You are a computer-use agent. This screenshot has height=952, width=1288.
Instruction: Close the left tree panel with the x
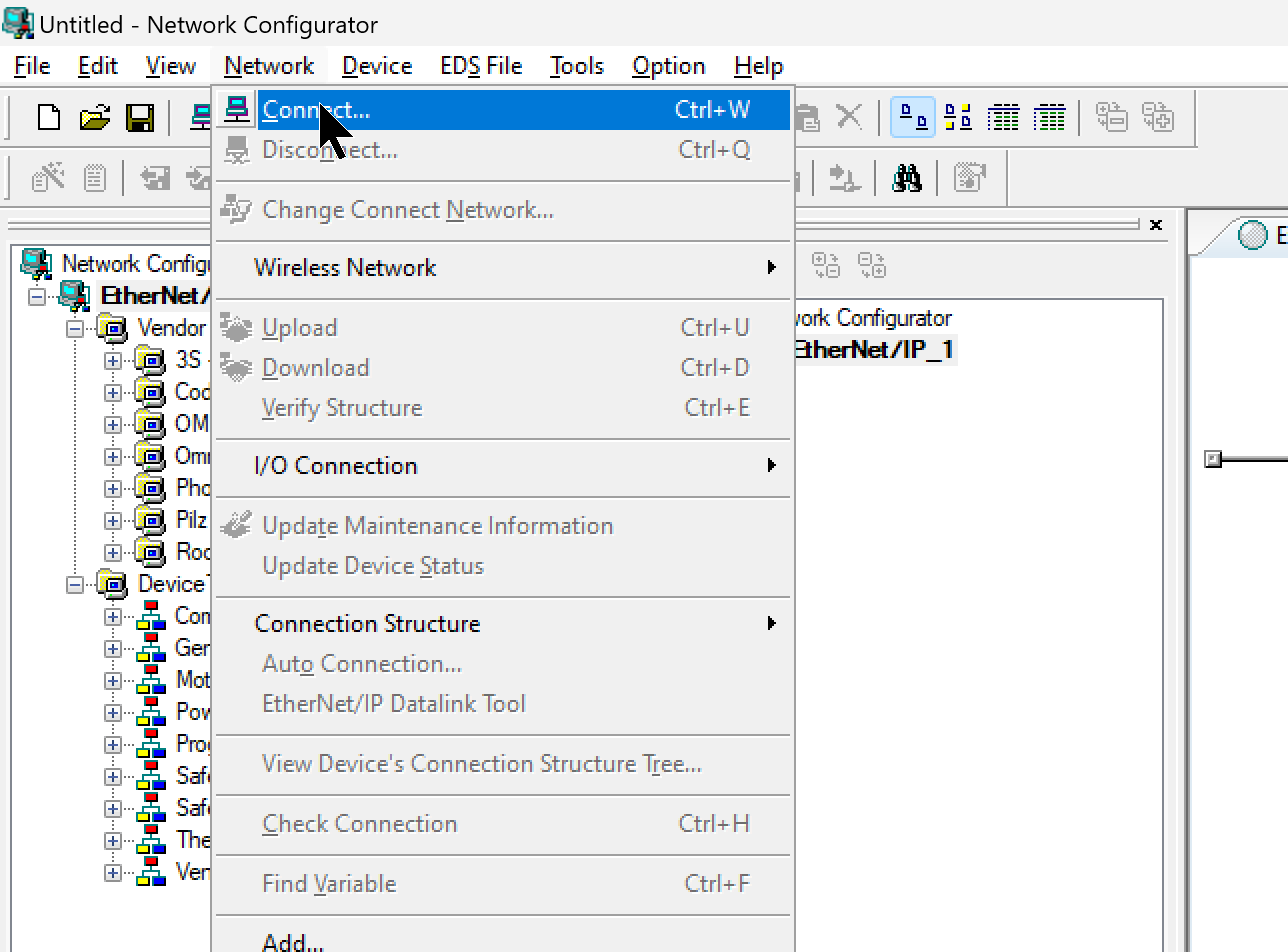pos(1156,225)
